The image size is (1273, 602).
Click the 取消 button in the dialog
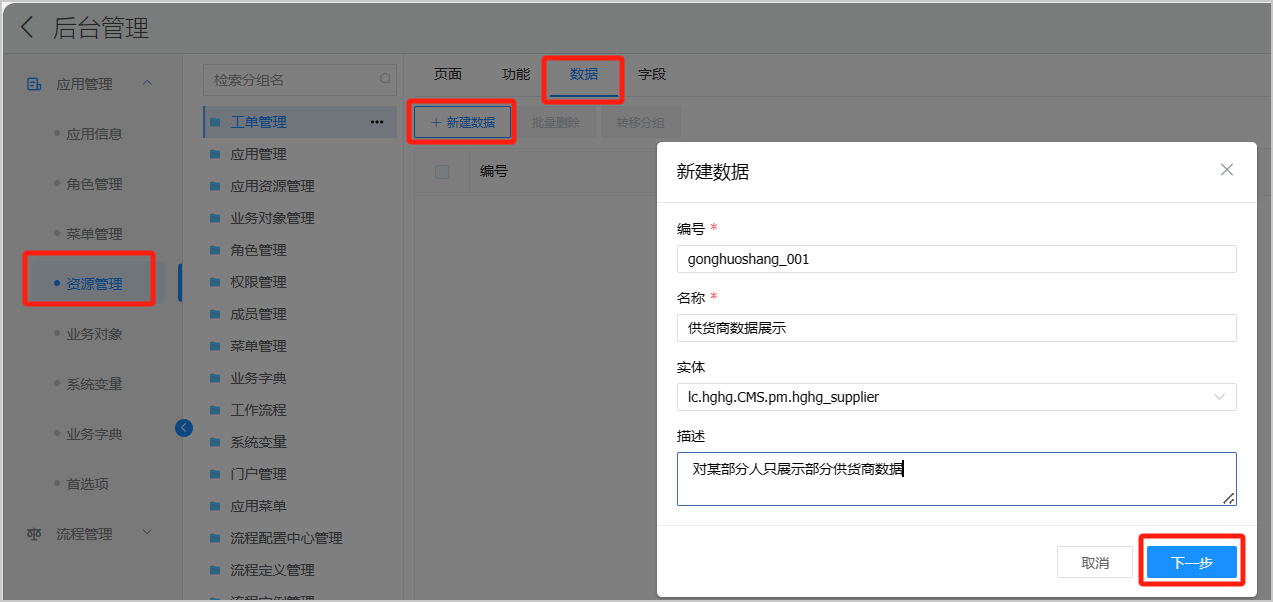1095,563
